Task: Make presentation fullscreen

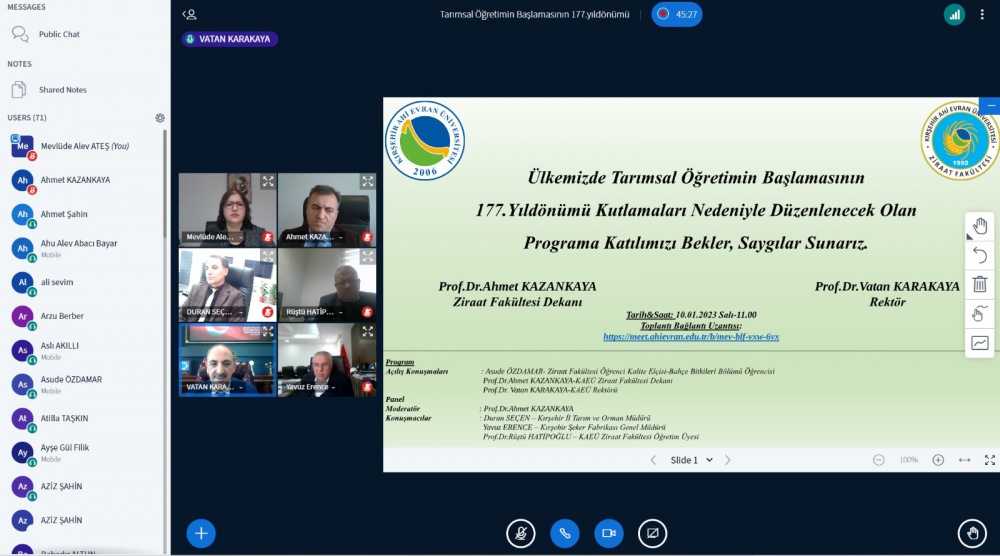Action: tap(990, 460)
